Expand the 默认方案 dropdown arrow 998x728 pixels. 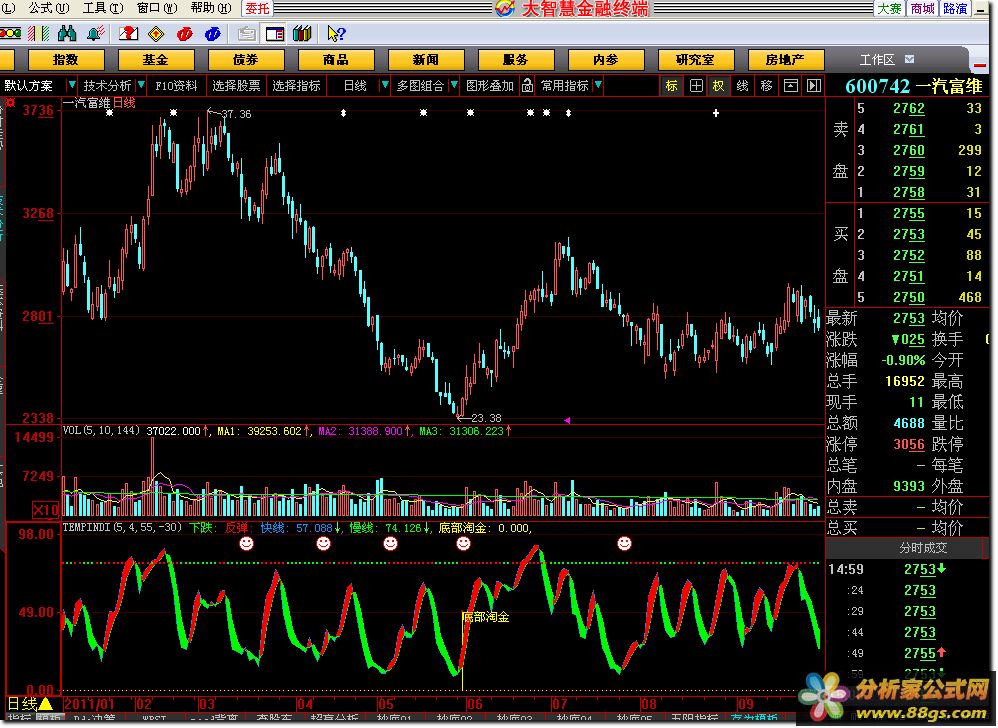(x=71, y=85)
